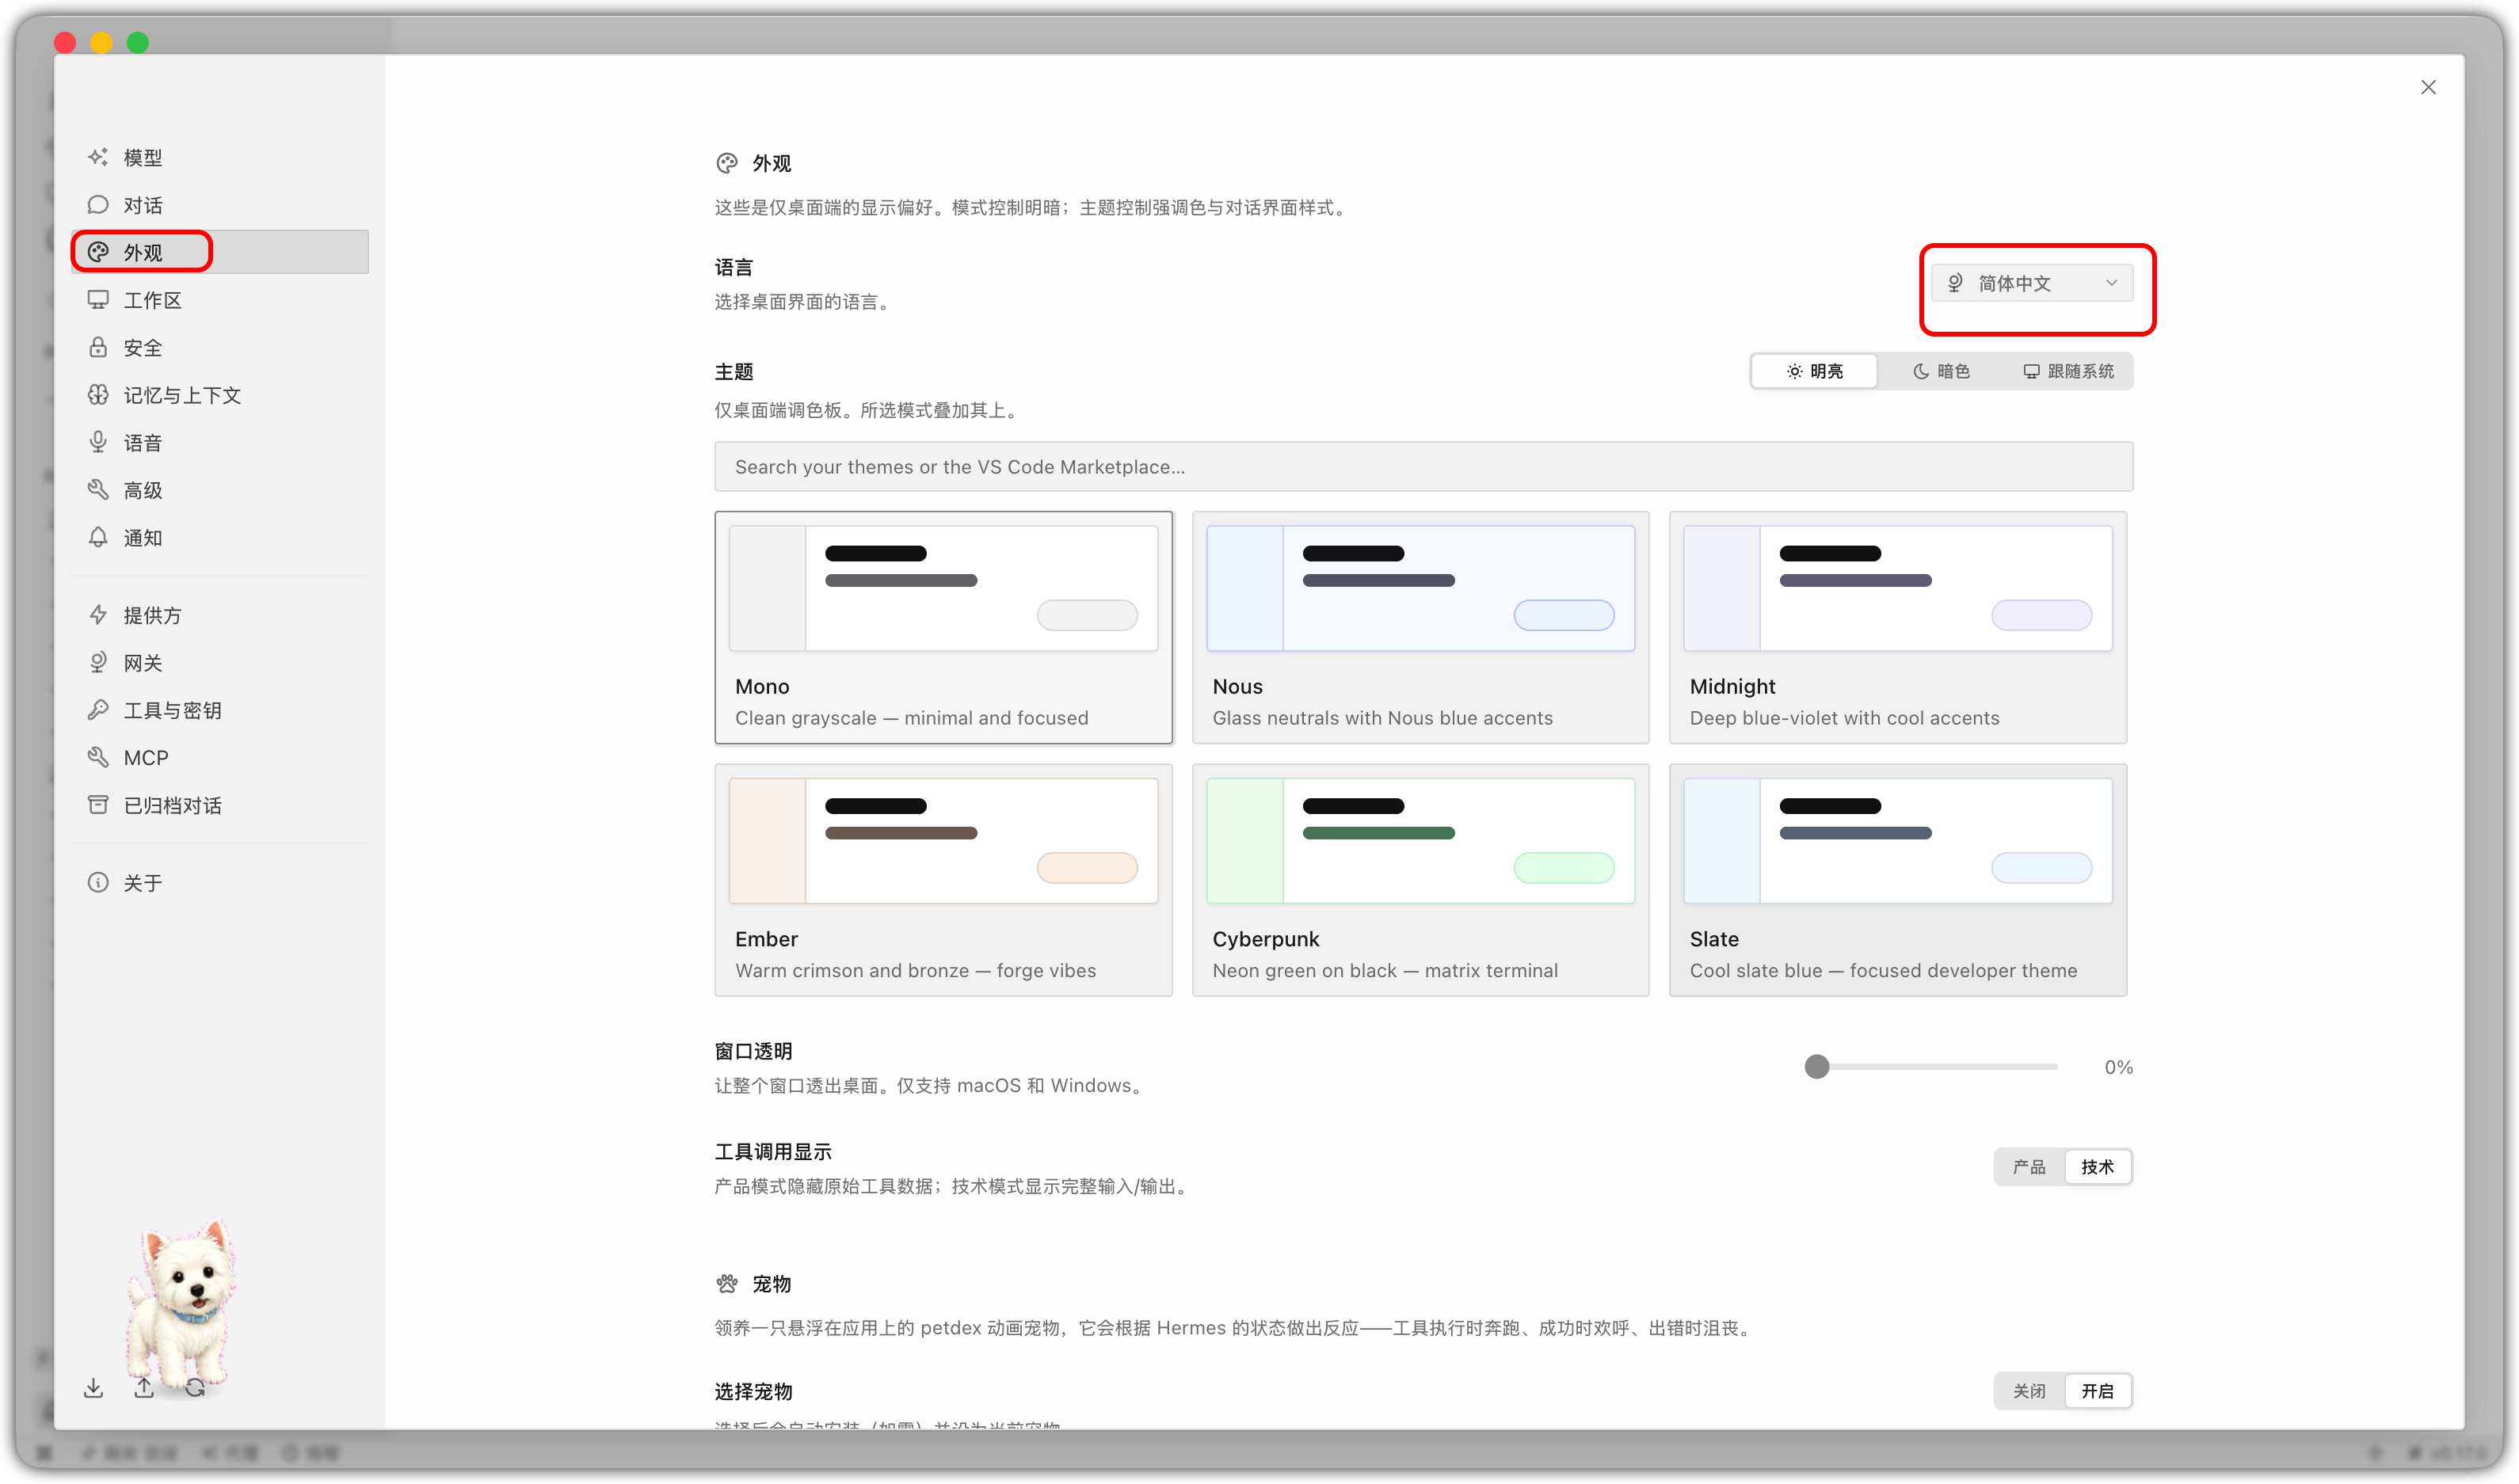2519x1484 pixels.
Task: Set 工具调用显示 to 技术
Action: [x=2097, y=1167]
